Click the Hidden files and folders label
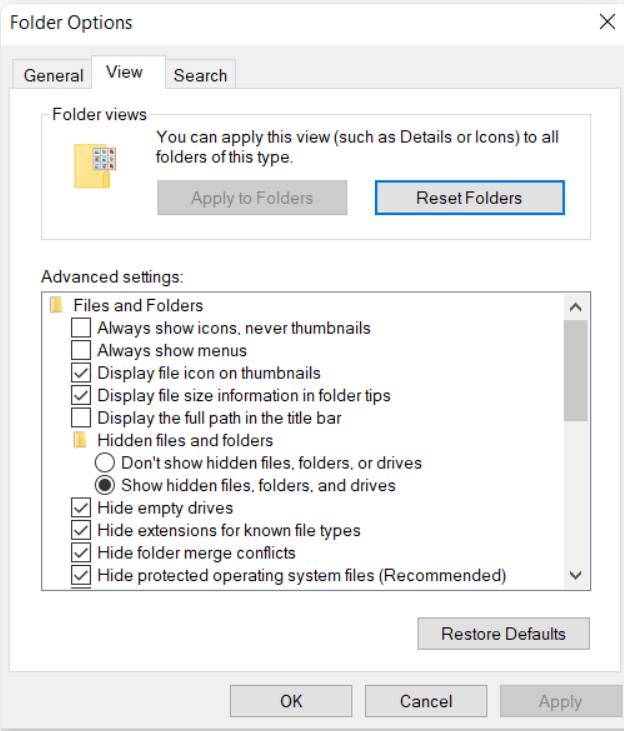 pos(185,441)
